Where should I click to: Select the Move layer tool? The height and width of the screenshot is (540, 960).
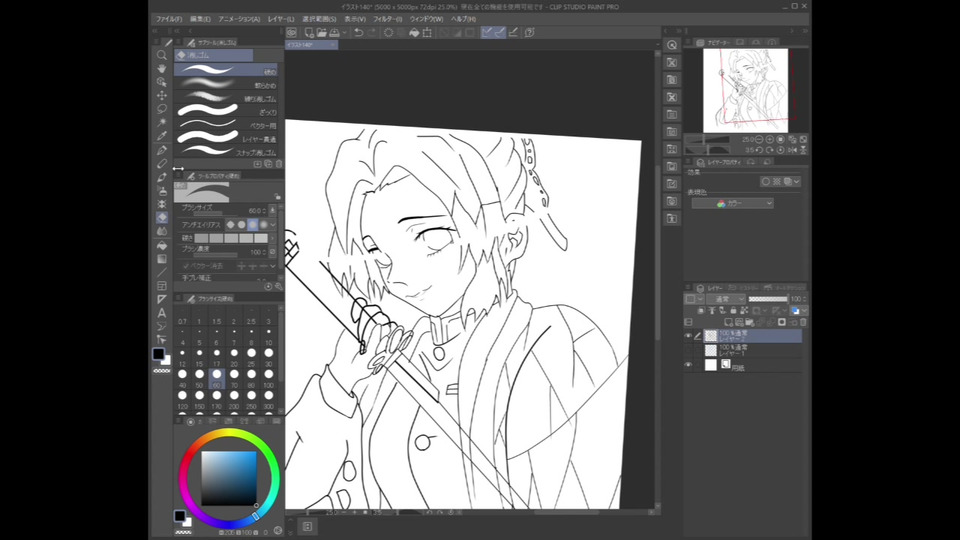tap(162, 96)
